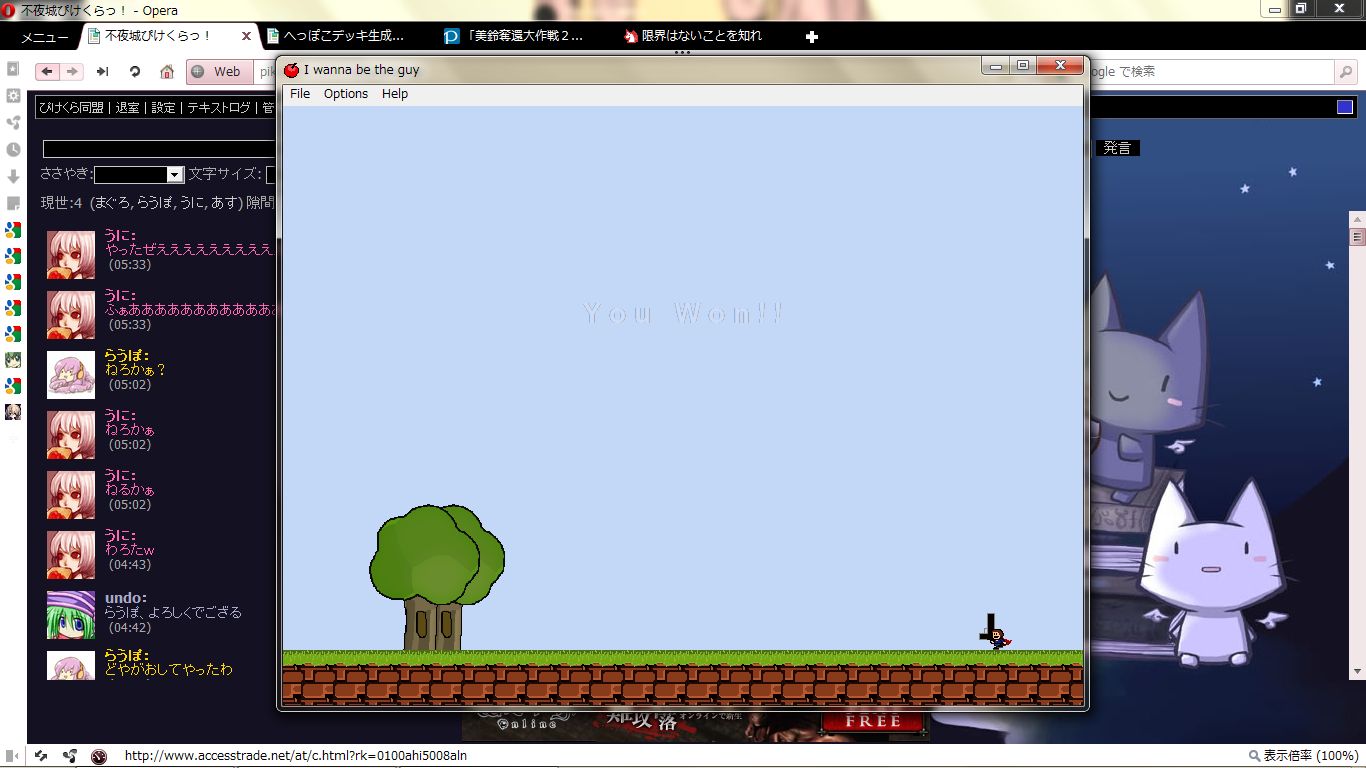Click the message らうぽ、よろしくでござる
The image size is (1366, 768).
pos(173,612)
